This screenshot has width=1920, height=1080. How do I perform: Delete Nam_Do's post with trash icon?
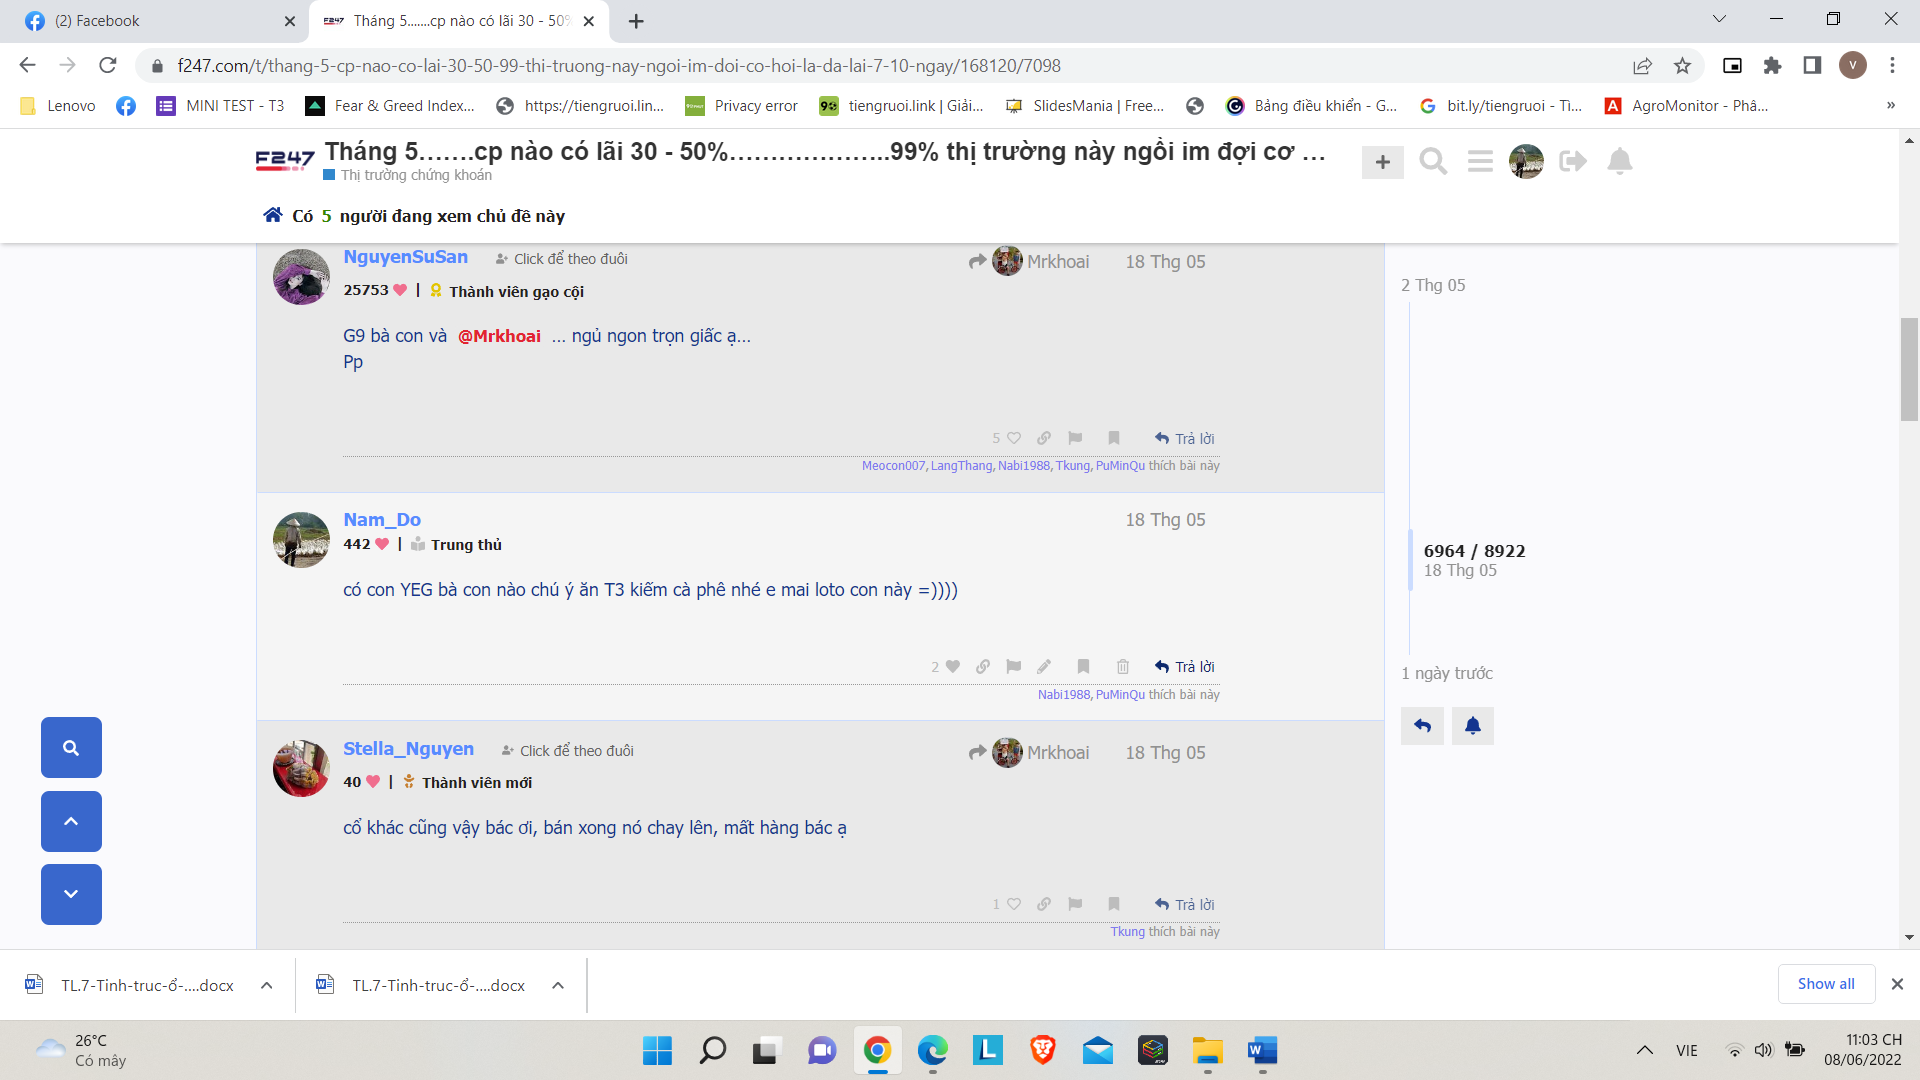click(1123, 667)
